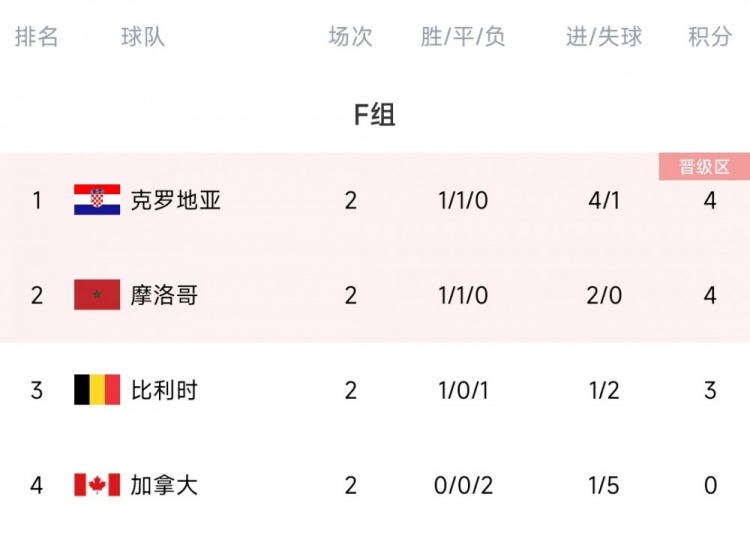Viewport: 750px width, 536px height.
Task: Select the 加拿大 team name
Action: [164, 485]
